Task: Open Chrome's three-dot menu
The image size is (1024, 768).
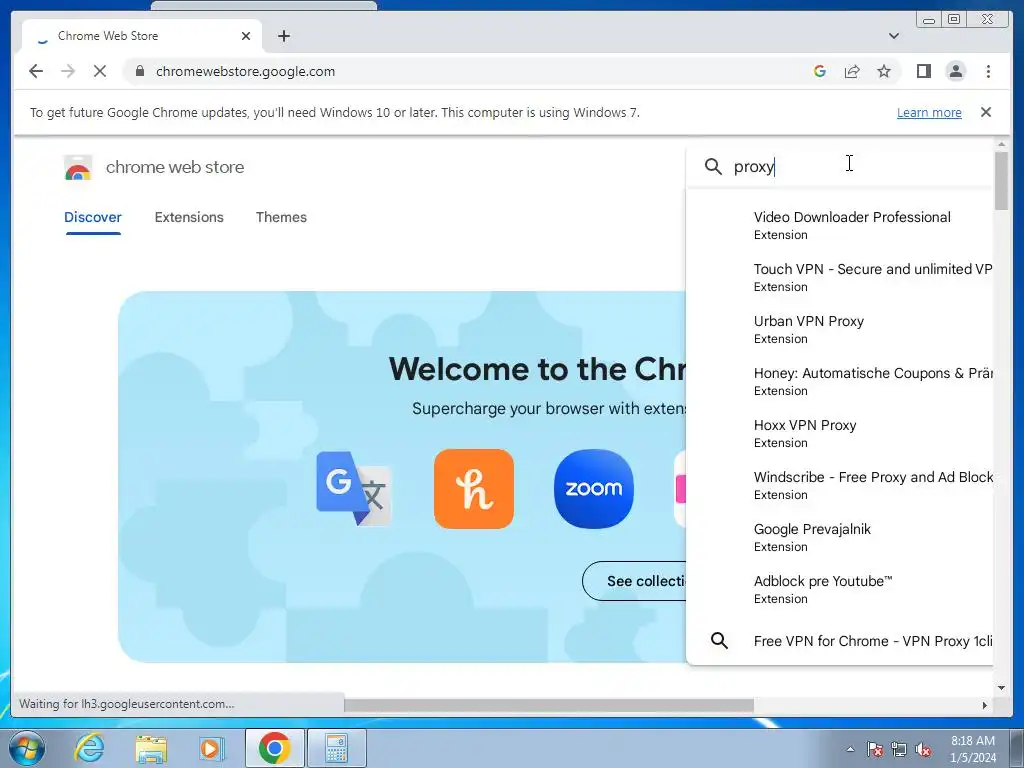Action: 988,71
